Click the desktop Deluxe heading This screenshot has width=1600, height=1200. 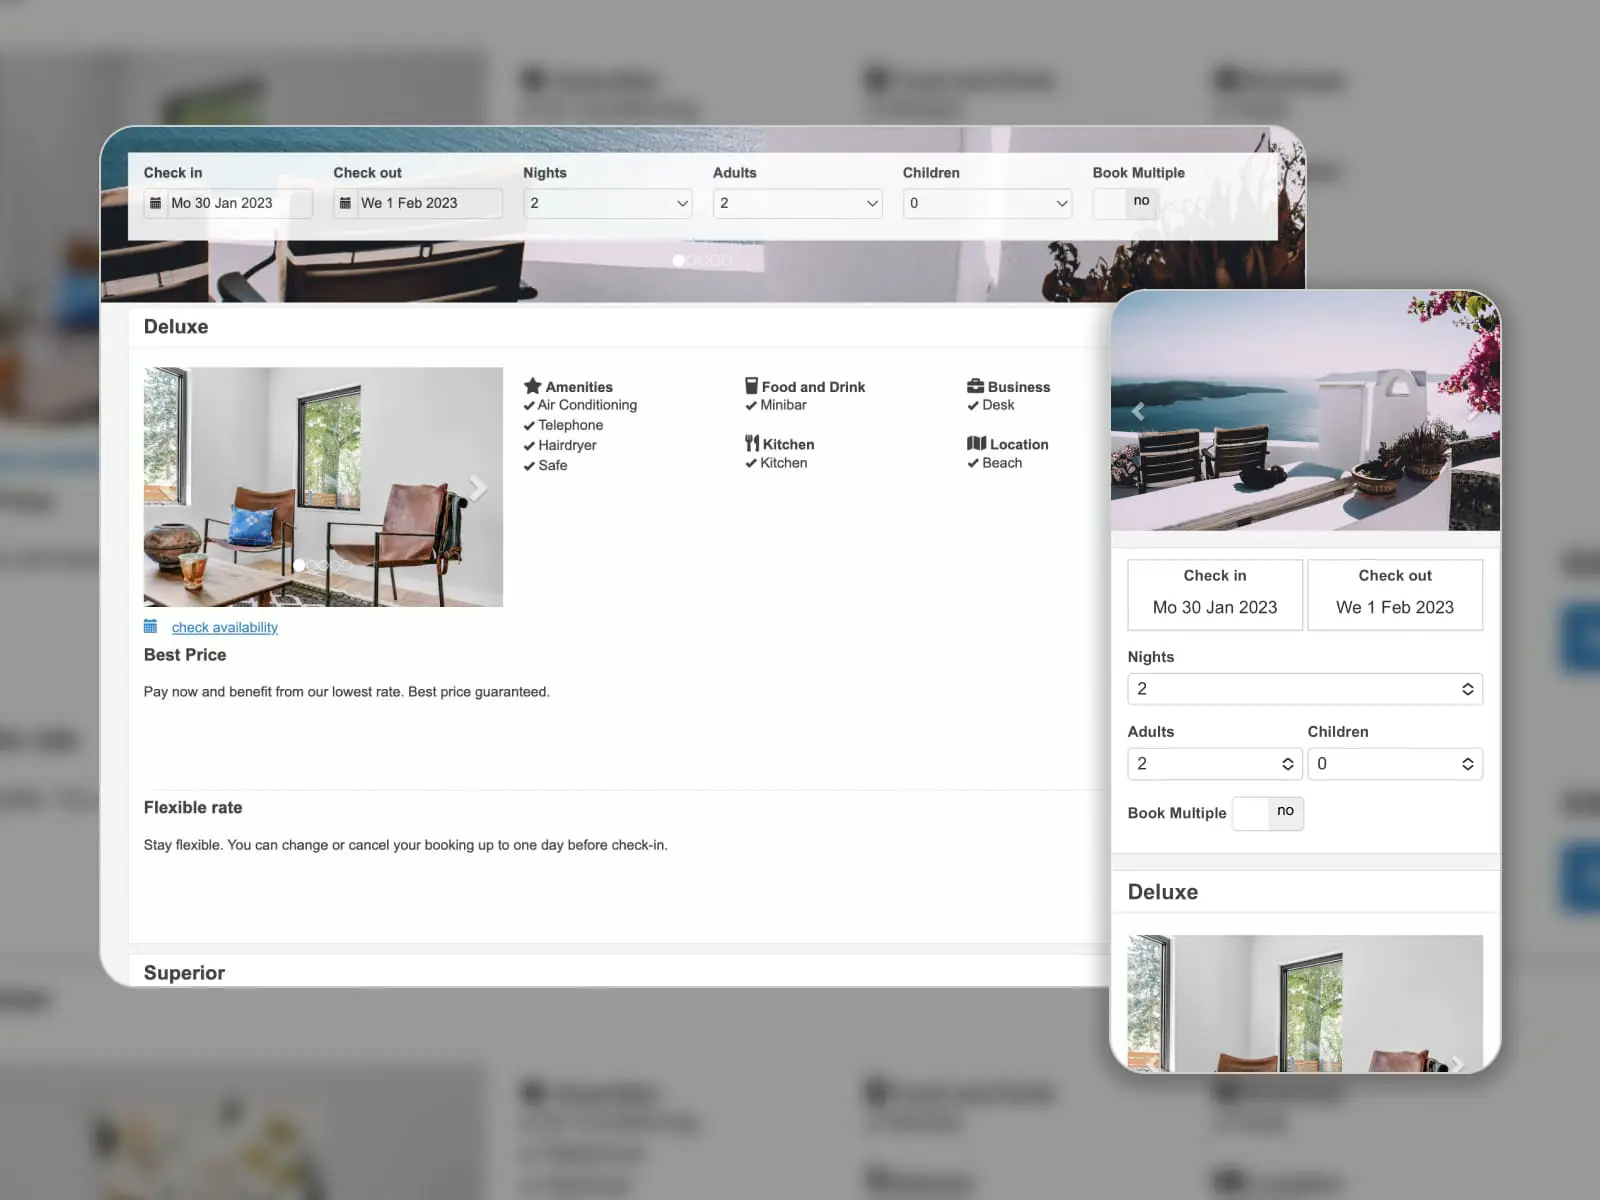[x=176, y=327]
